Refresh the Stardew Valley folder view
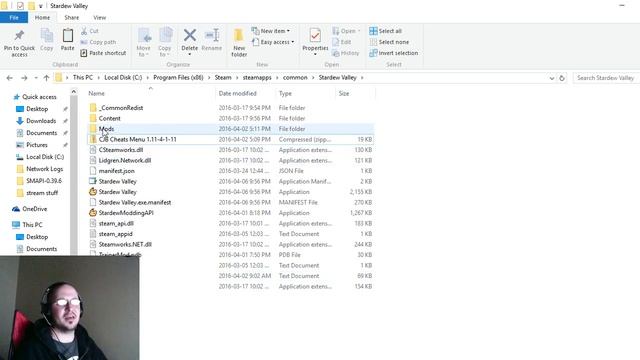 pos(562,78)
